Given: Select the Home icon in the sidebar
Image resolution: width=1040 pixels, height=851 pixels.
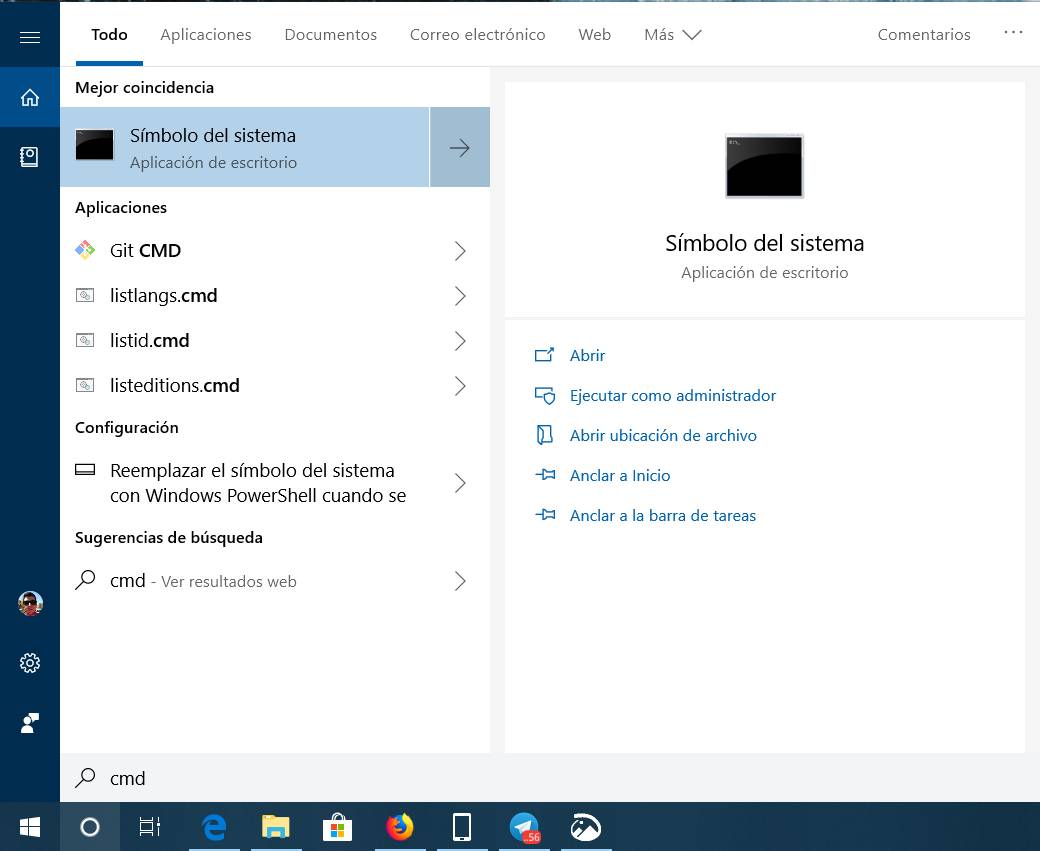Looking at the screenshot, I should 30,97.
